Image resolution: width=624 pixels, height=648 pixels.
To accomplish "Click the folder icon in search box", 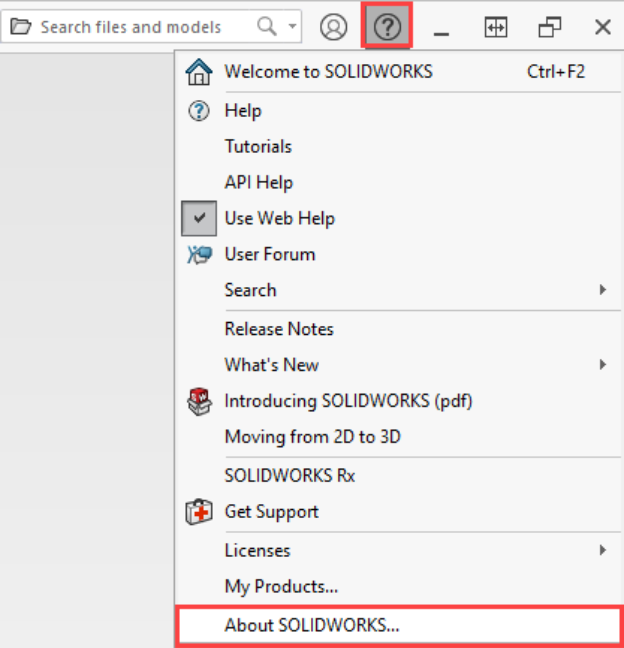I will point(21,27).
